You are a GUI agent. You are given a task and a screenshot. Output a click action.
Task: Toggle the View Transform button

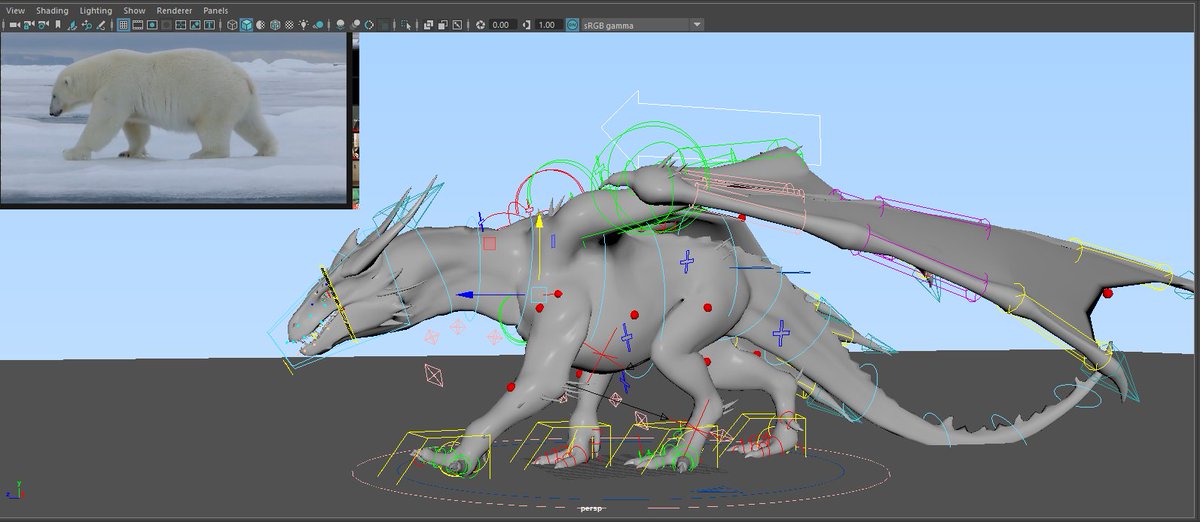point(571,24)
